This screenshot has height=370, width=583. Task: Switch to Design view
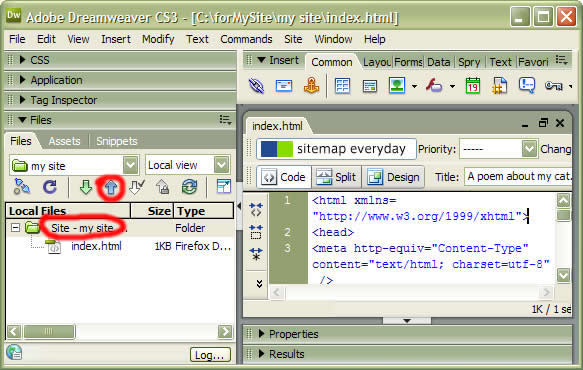394,177
